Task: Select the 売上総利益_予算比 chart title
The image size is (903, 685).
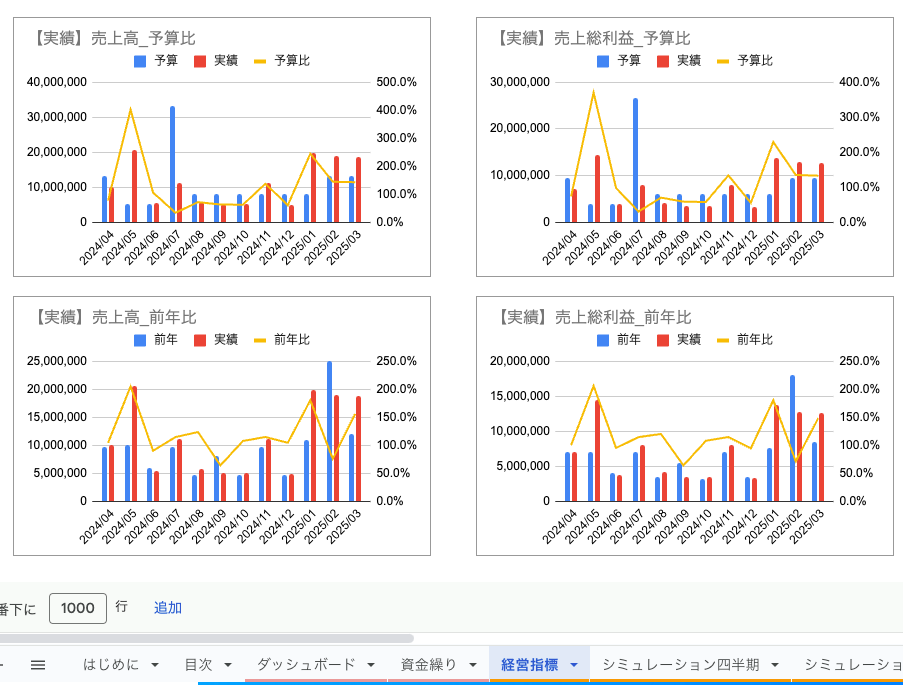Action: pyautogui.click(x=593, y=38)
